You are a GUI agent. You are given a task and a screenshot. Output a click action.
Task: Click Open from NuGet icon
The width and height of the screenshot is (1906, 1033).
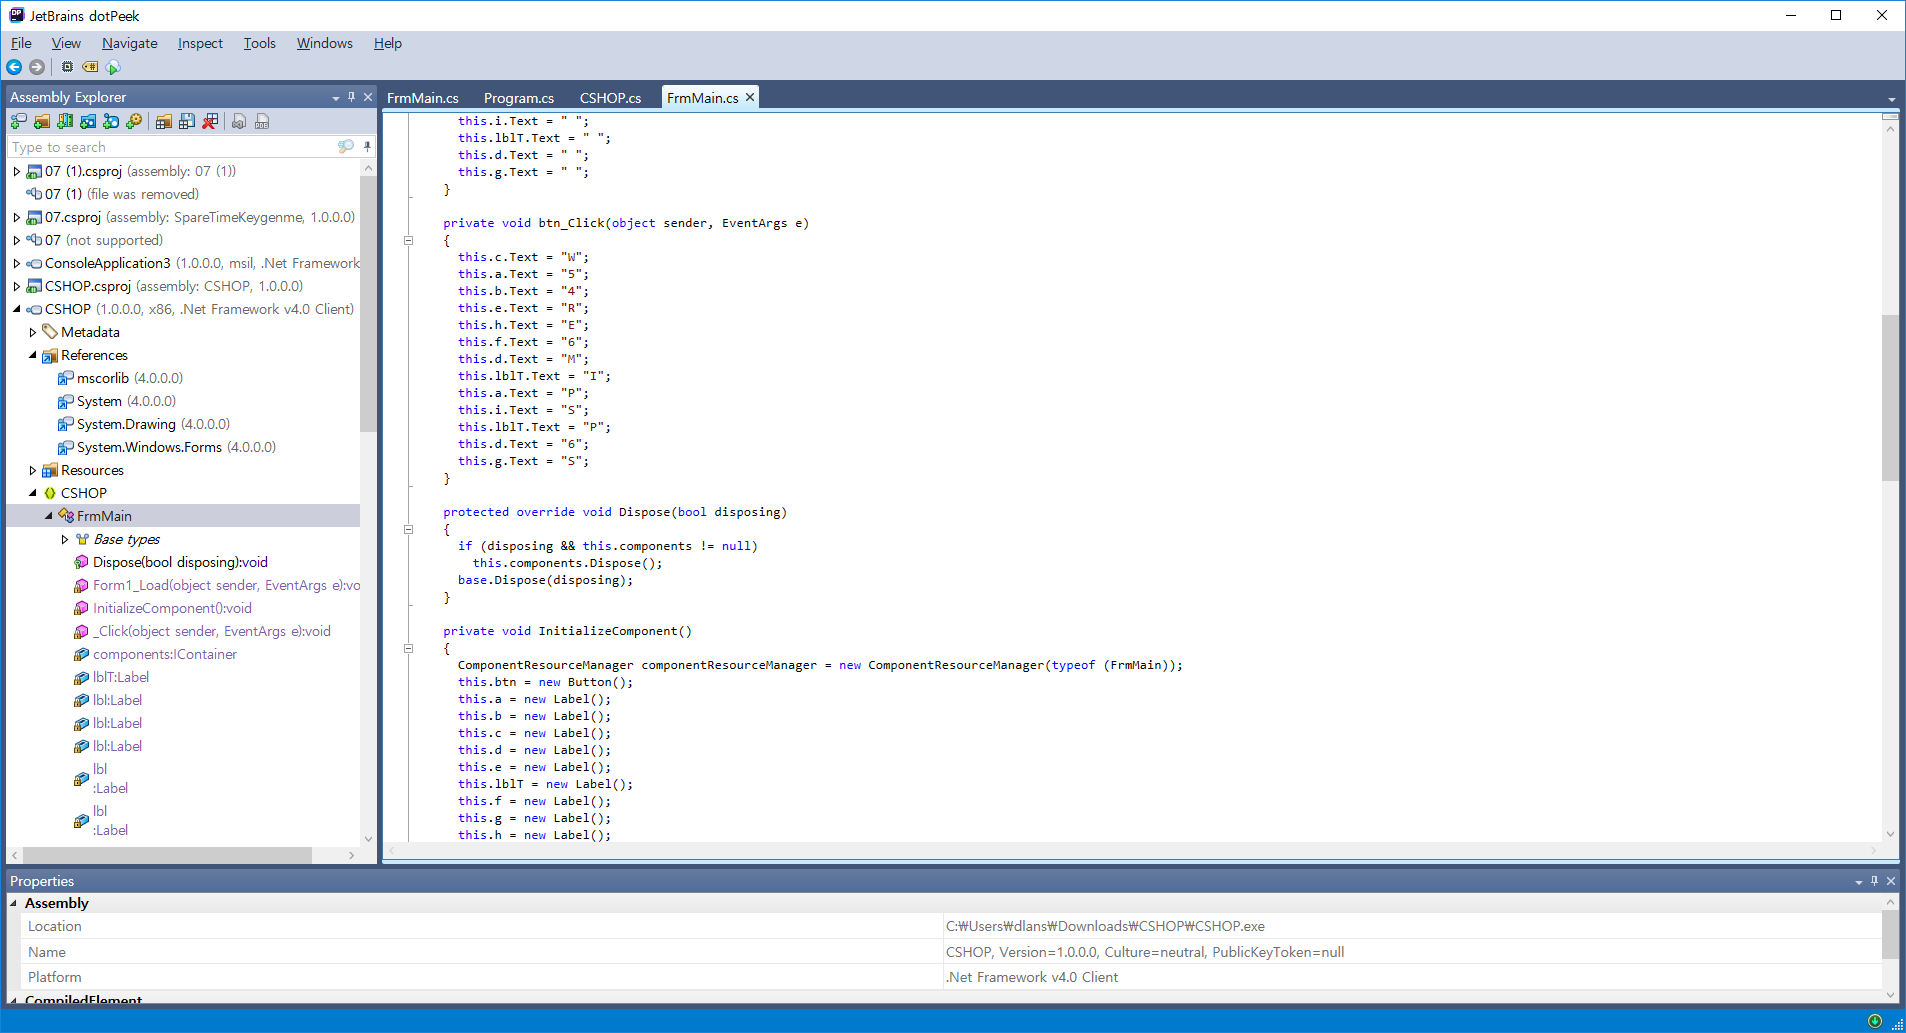click(88, 121)
